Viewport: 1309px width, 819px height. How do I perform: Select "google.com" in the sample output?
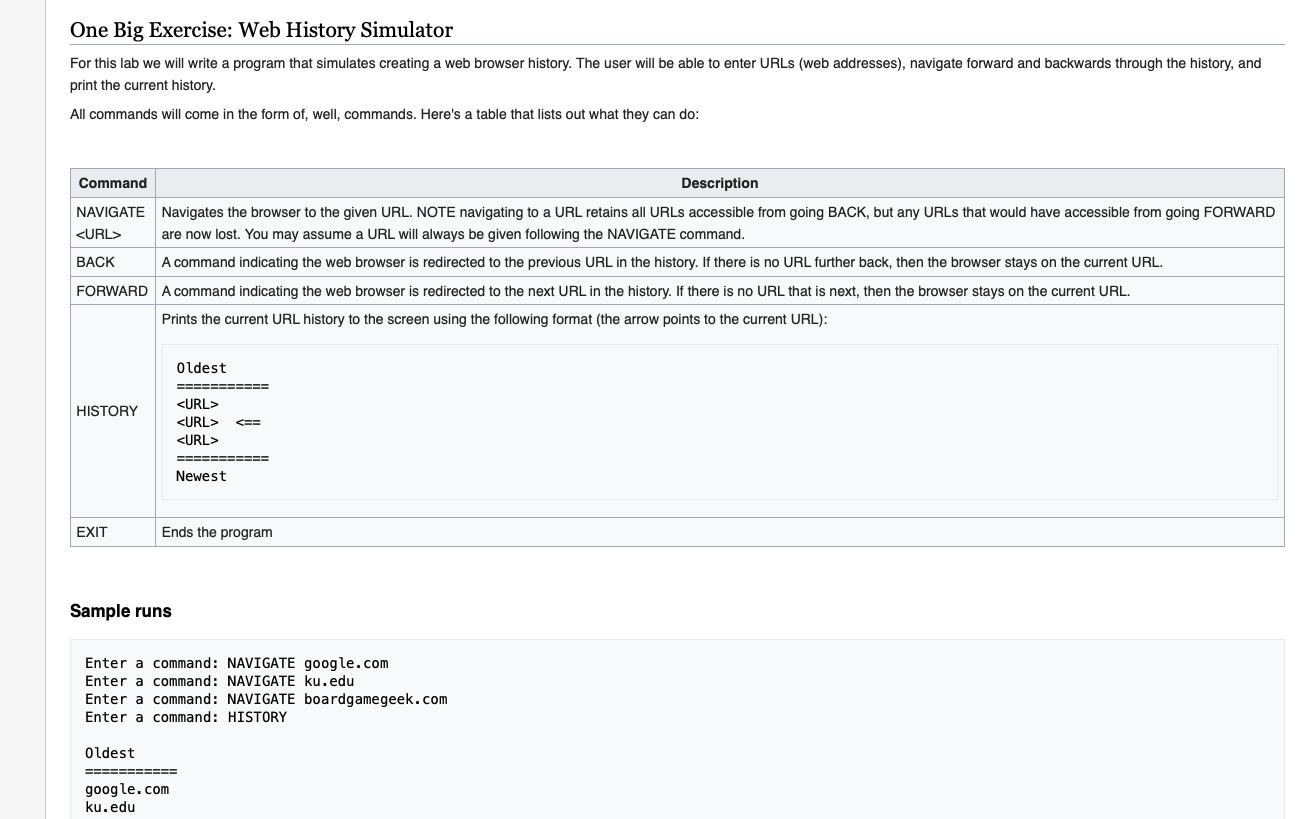tap(126, 789)
